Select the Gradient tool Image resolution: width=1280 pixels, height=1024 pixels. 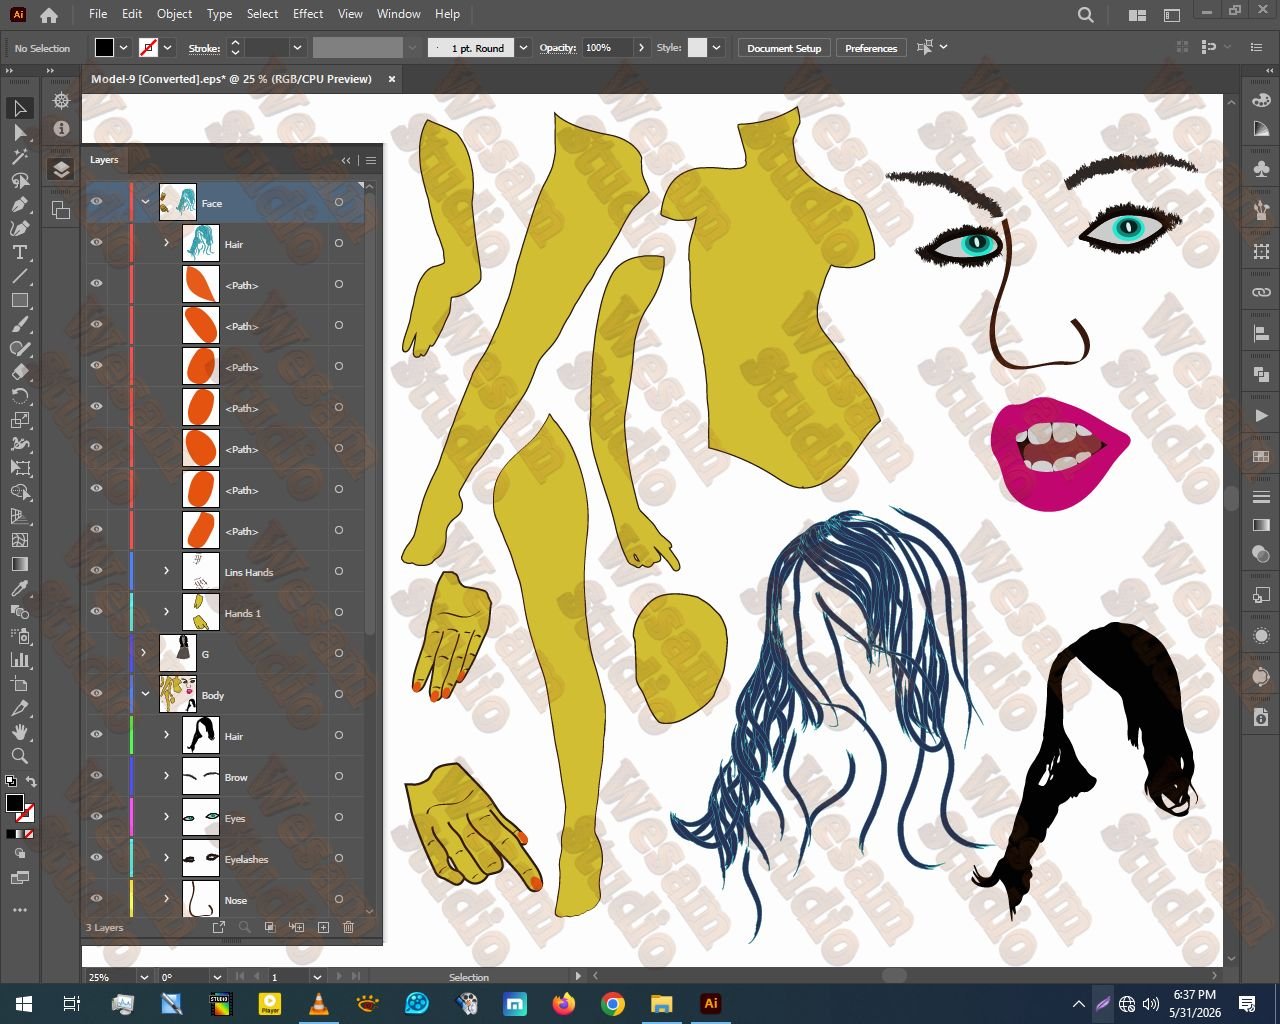point(20,564)
